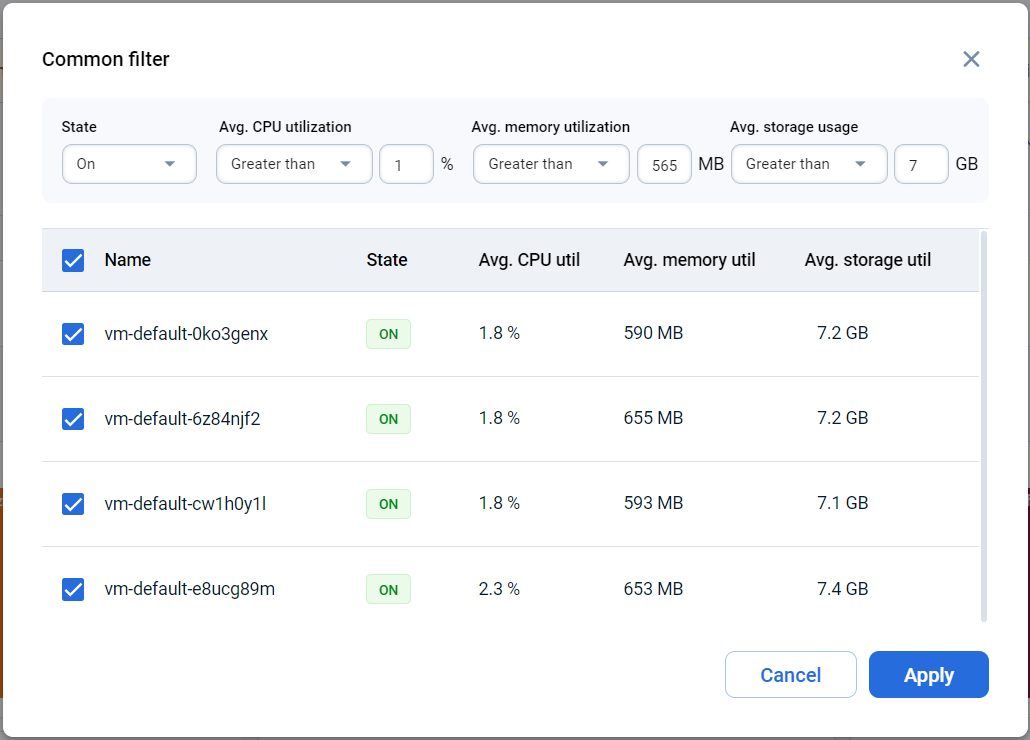Open CPU utilization Greater than dropdown
Viewport: 1030px width, 740px height.
294,164
